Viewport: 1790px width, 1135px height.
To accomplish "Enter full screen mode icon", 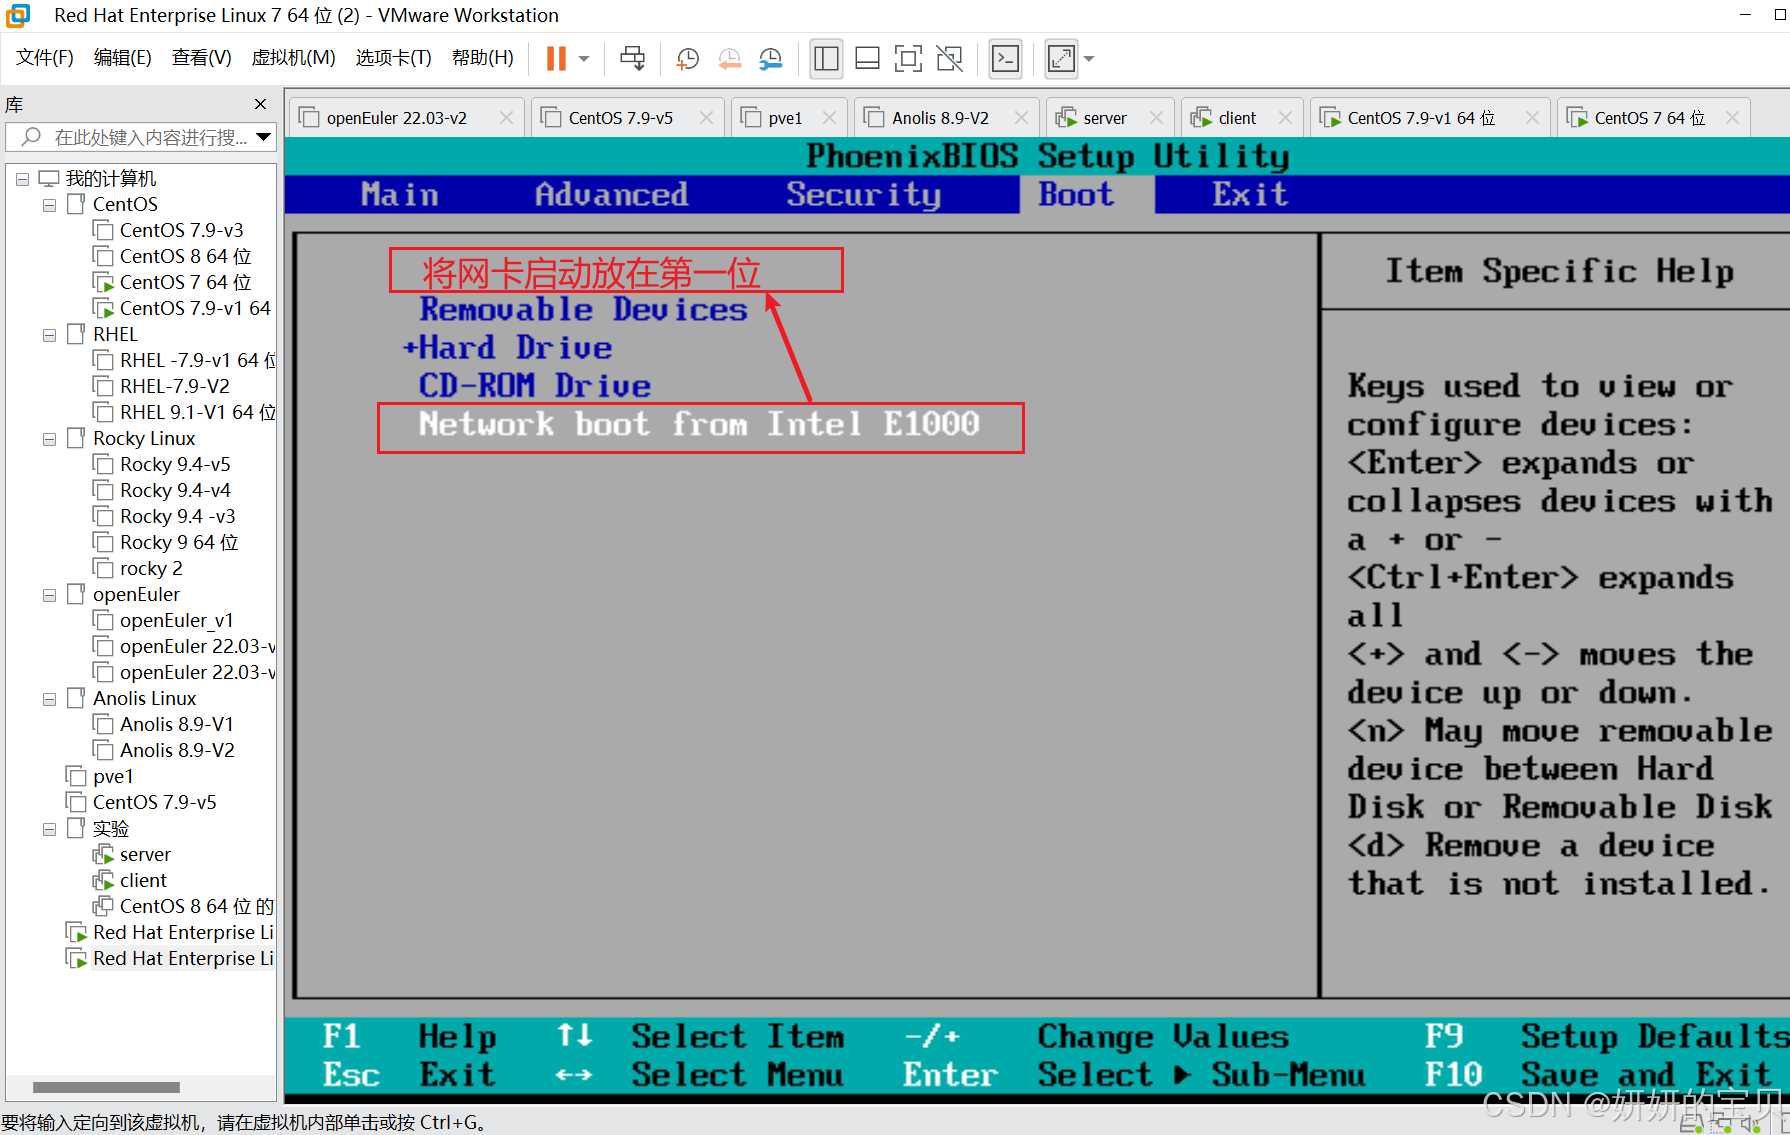I will [x=908, y=59].
